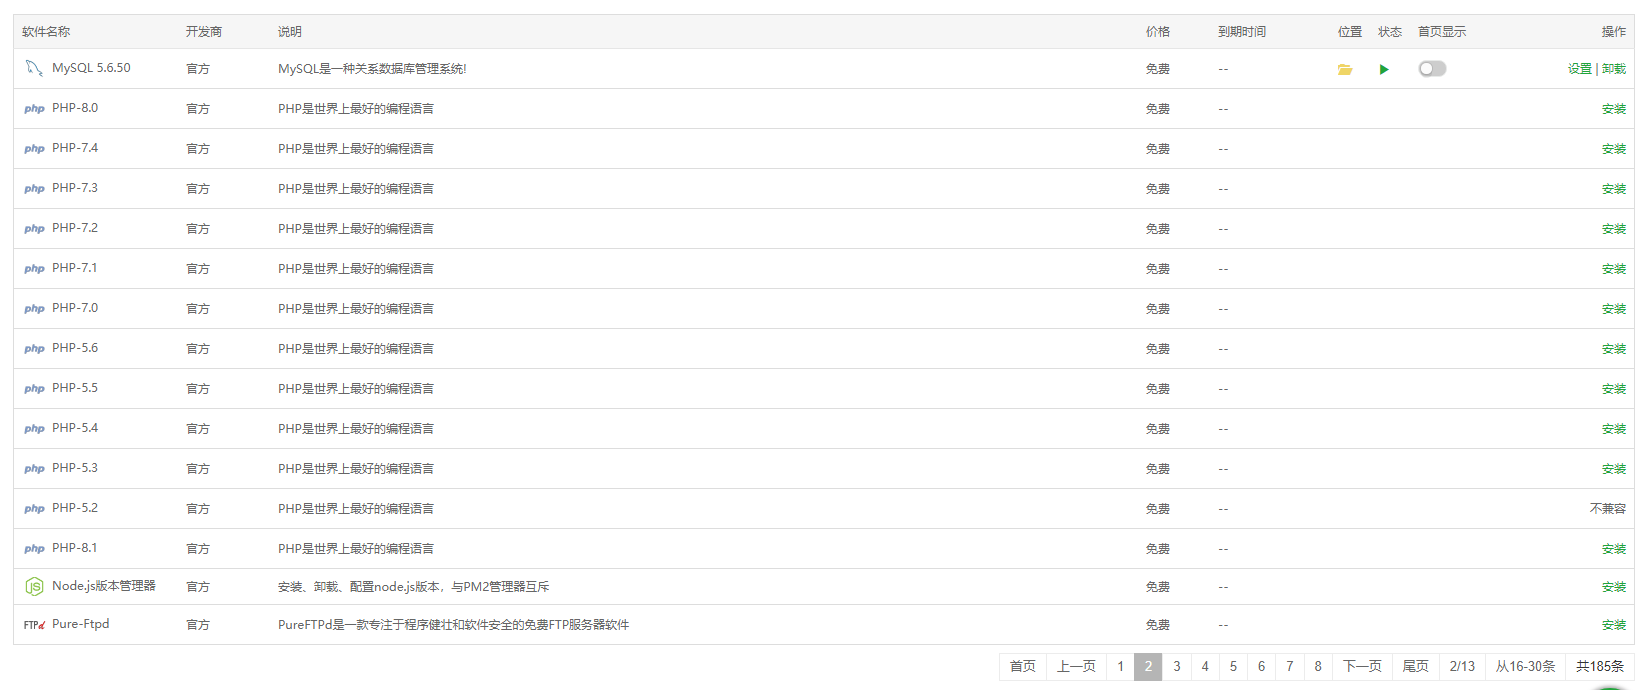1643x690 pixels.
Task: Select the MySQL 5.6.50 name text
Action: point(91,68)
